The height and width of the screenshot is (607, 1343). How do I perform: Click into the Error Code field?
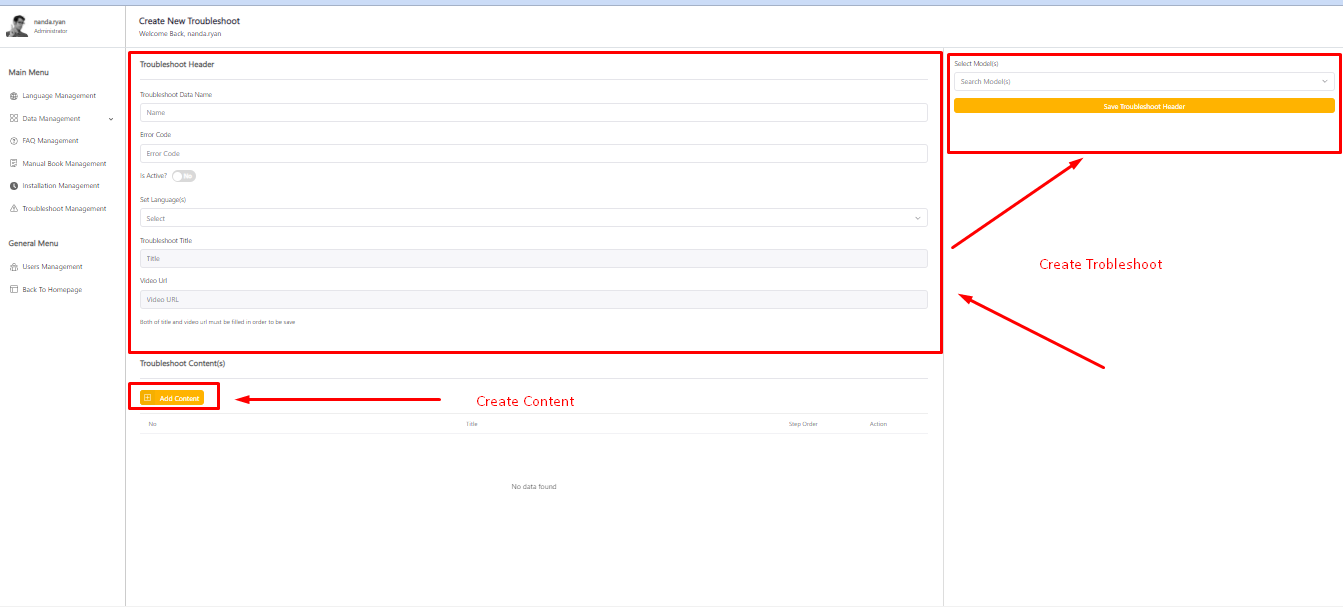[533, 154]
